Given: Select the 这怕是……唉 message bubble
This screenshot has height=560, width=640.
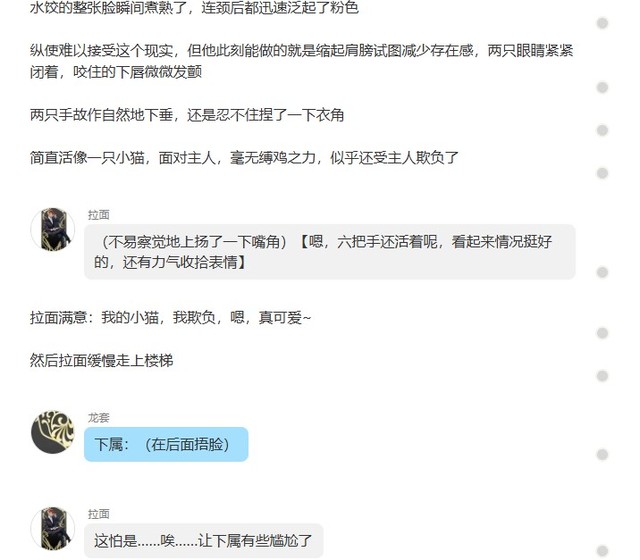Looking at the screenshot, I should point(204,541).
